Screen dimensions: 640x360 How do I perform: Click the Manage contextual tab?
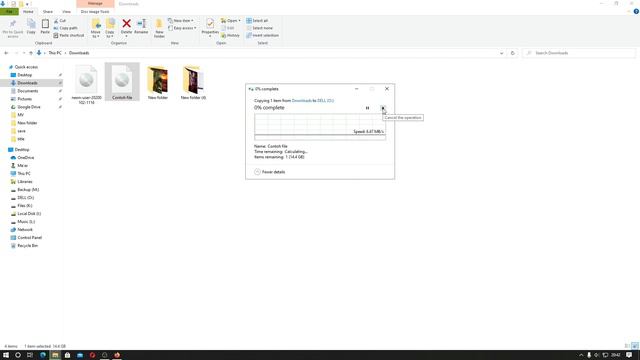click(95, 4)
